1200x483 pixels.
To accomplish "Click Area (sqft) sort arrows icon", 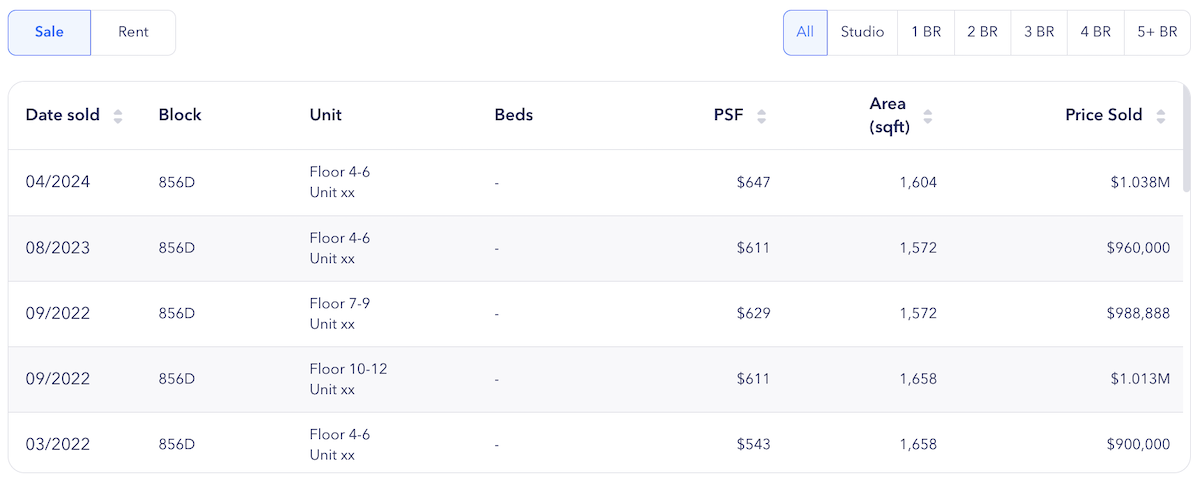I will tap(928, 116).
